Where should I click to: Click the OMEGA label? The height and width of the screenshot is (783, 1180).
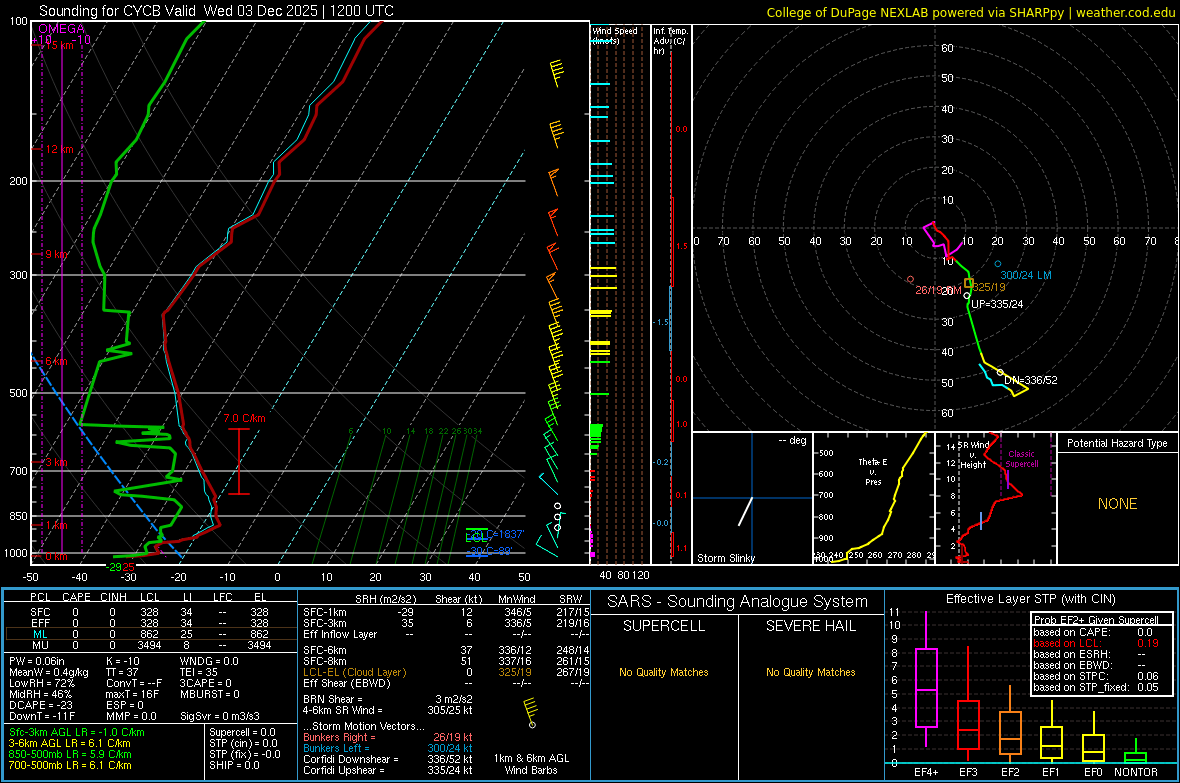click(x=62, y=29)
